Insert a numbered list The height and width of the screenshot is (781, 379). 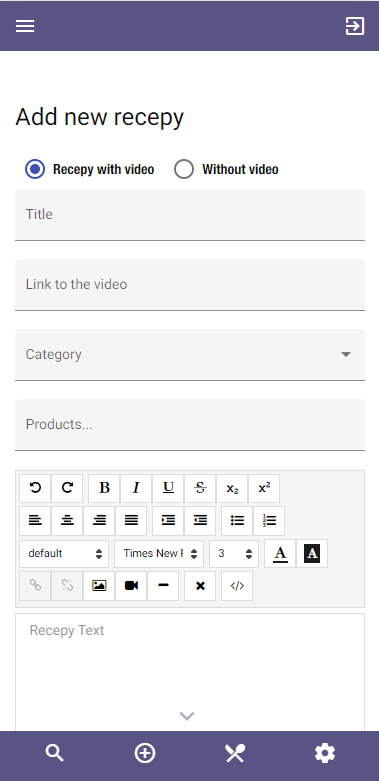pyautogui.click(x=269, y=521)
